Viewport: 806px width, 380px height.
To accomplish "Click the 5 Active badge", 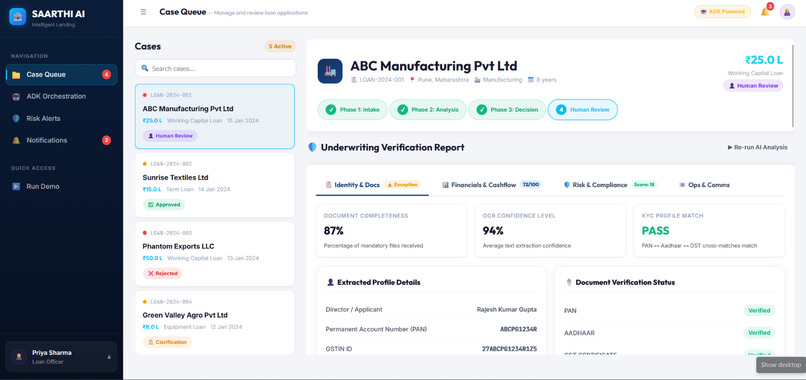I will [280, 46].
